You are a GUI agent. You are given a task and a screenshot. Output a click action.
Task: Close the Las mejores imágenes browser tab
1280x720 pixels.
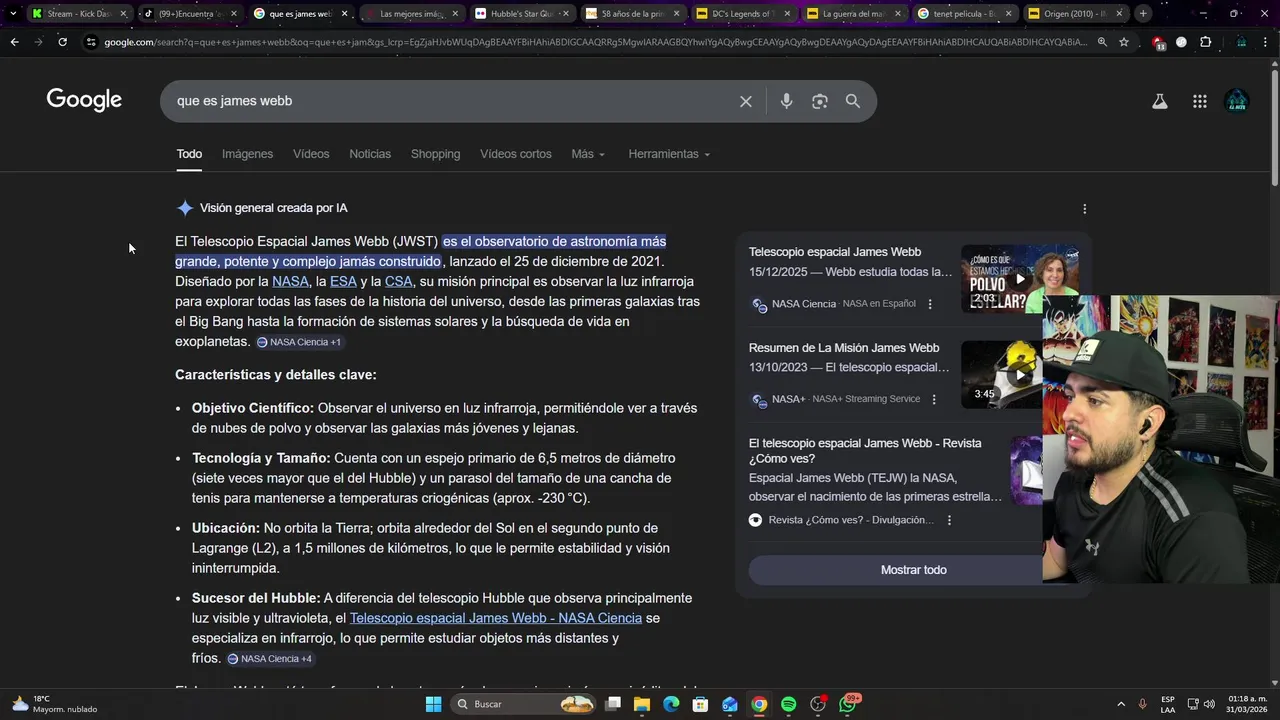coord(455,14)
